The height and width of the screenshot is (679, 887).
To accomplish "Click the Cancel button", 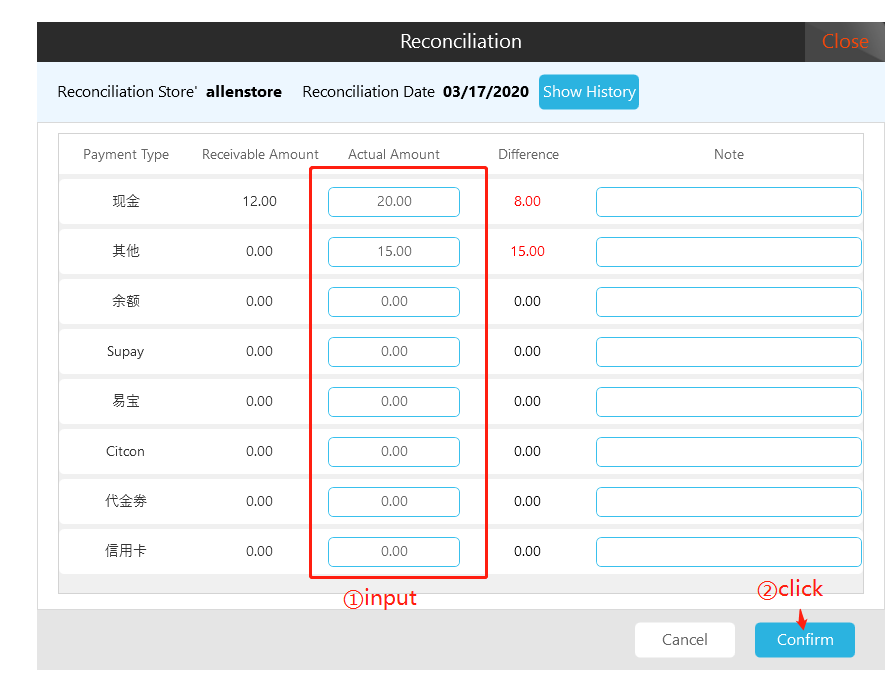I will click(684, 640).
